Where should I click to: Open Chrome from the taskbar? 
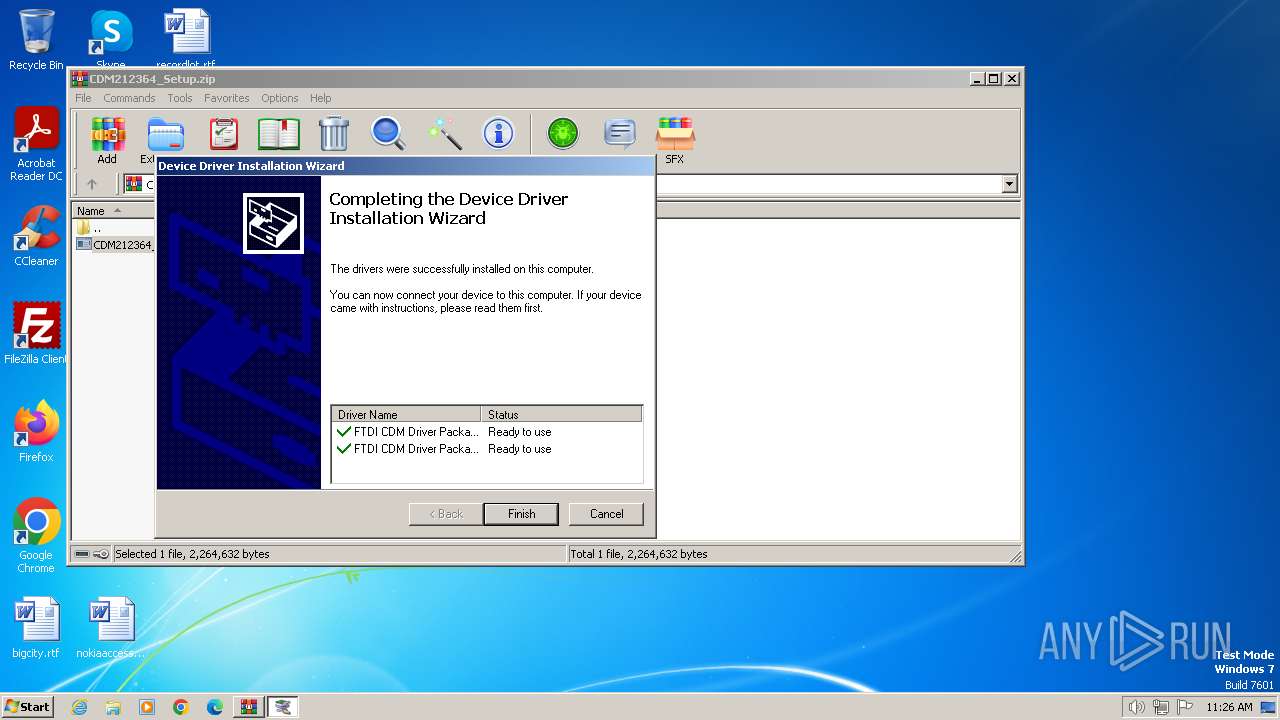[x=181, y=707]
